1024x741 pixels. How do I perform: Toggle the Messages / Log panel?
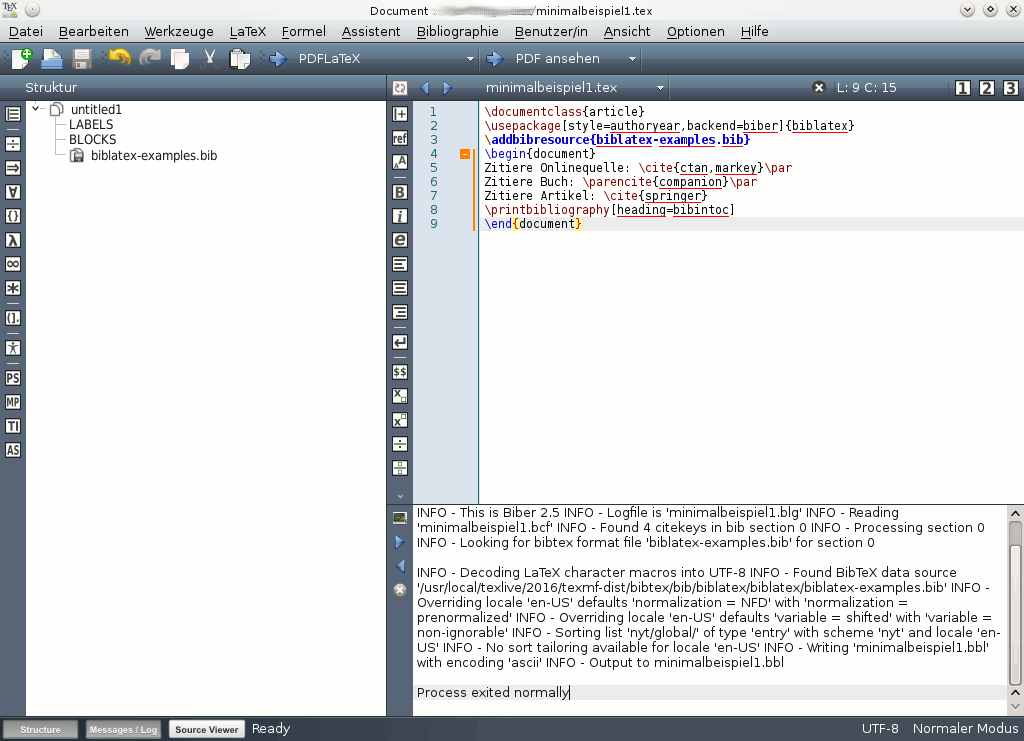point(123,729)
